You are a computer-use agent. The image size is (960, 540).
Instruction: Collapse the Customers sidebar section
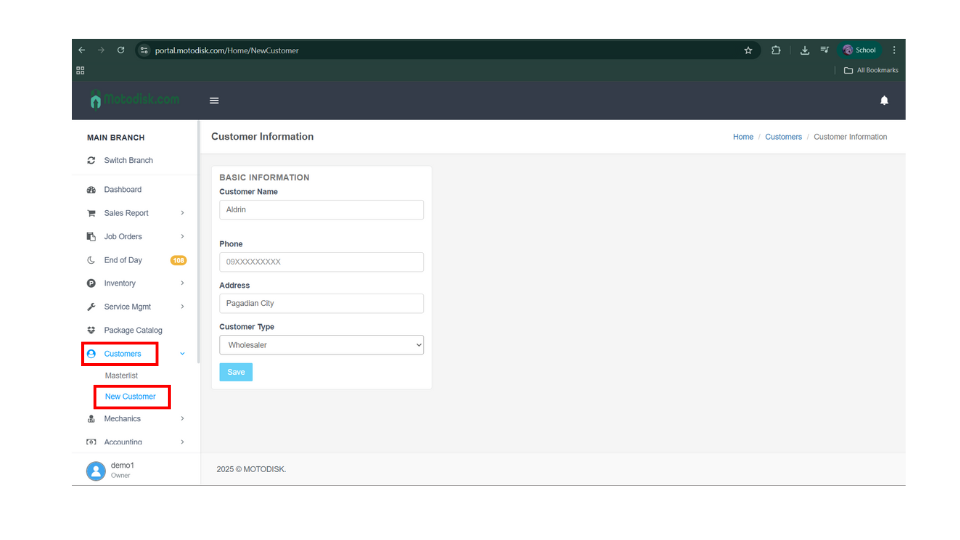182,354
